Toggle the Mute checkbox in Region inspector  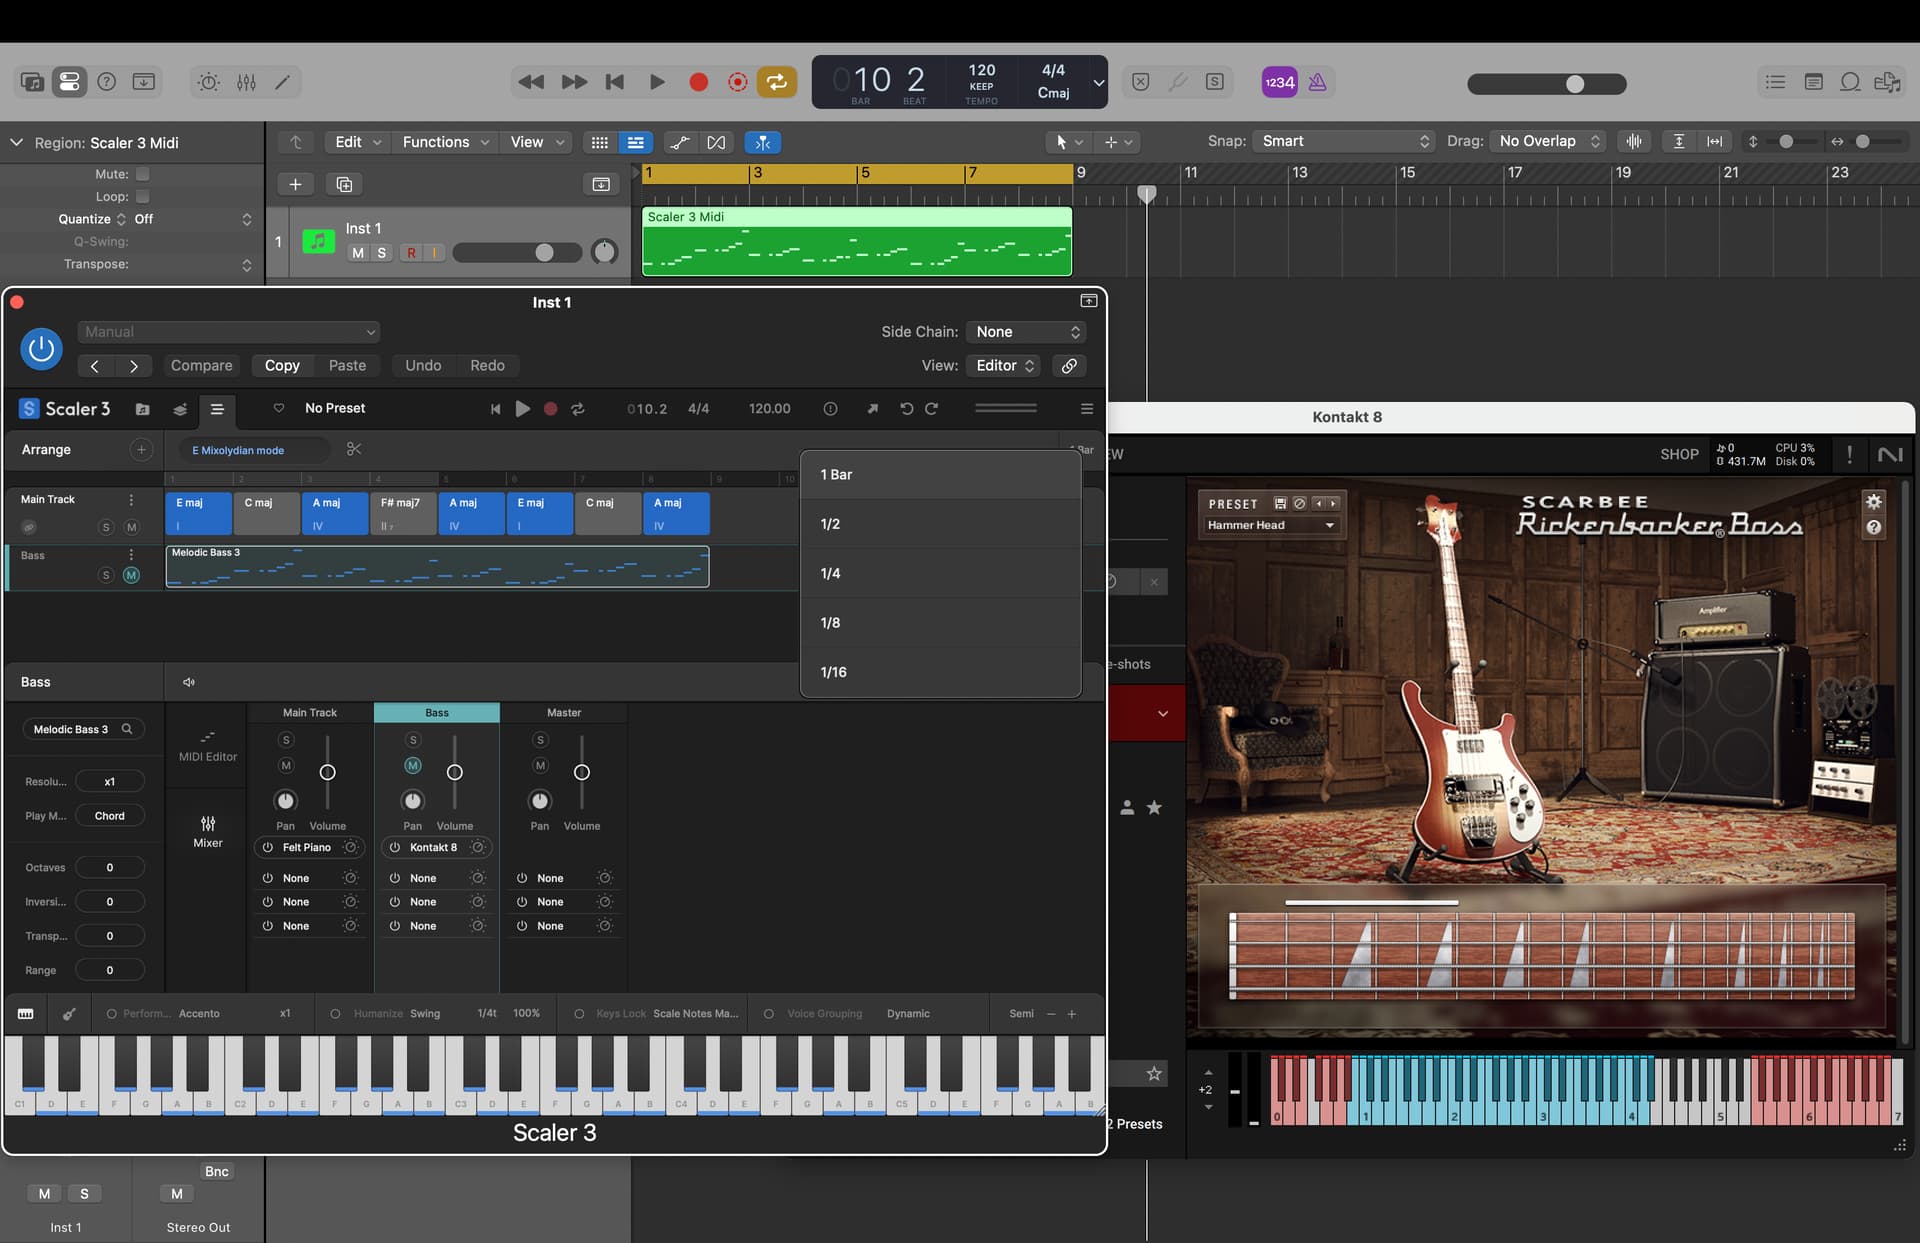pyautogui.click(x=143, y=174)
